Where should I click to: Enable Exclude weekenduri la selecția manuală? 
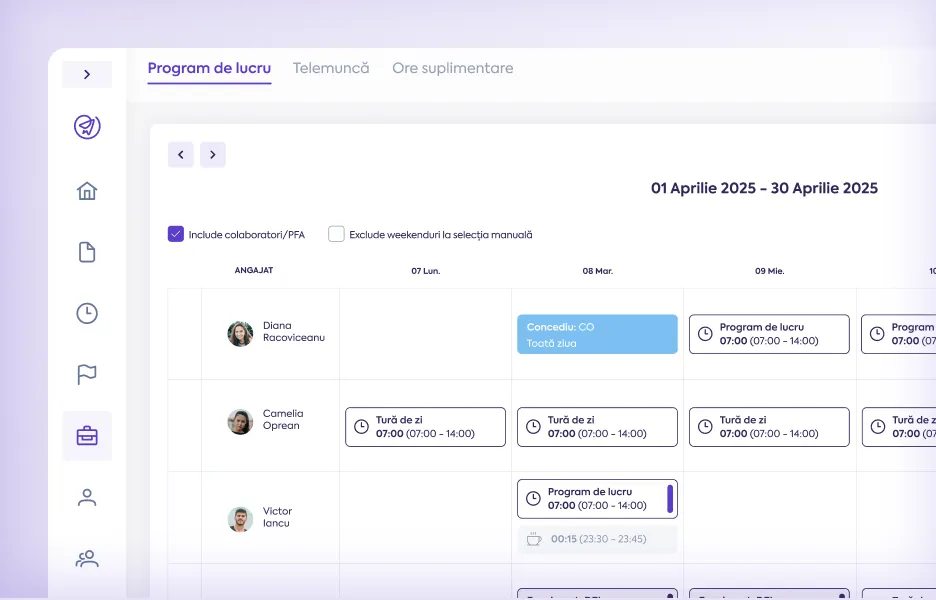click(336, 234)
